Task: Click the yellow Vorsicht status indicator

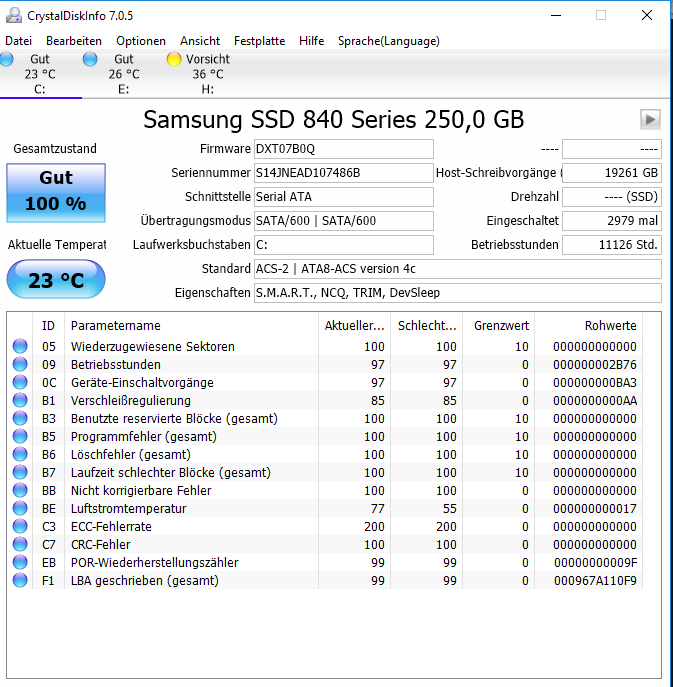Action: (x=174, y=59)
